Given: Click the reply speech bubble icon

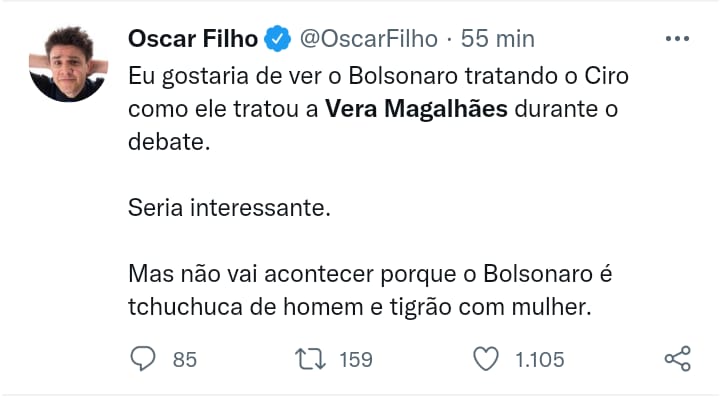Looking at the screenshot, I should pos(144,358).
